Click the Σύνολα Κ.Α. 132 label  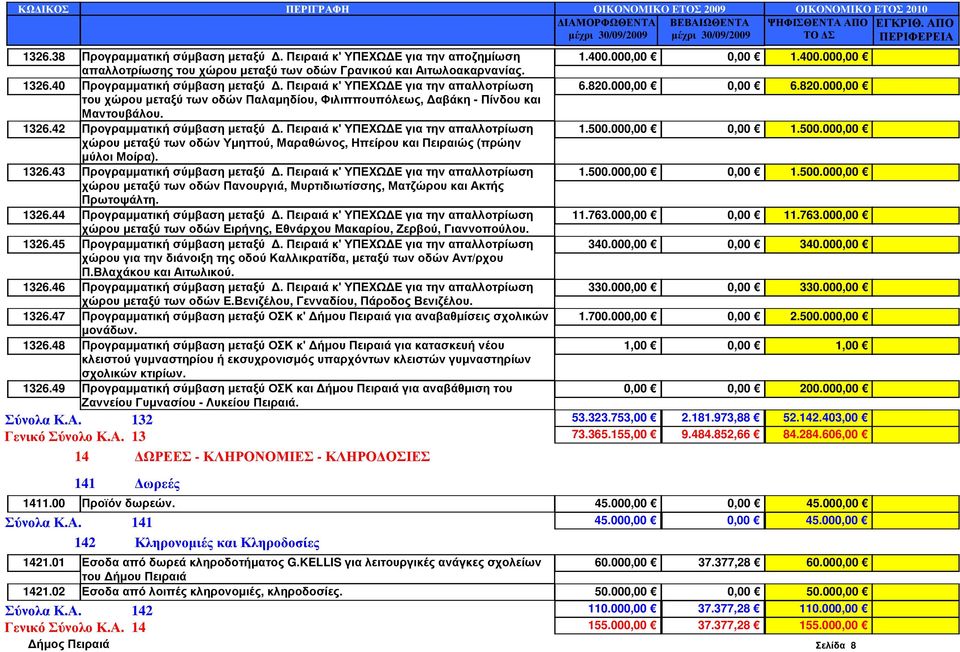click(x=79, y=420)
